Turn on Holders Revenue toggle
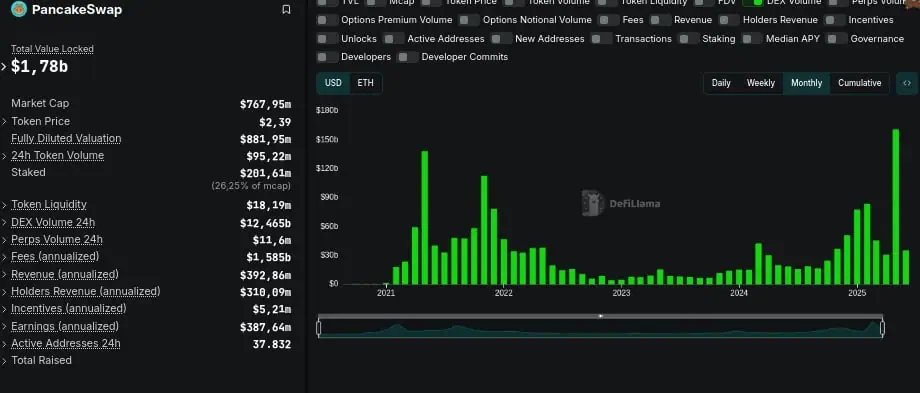The image size is (920, 393). pos(730,20)
